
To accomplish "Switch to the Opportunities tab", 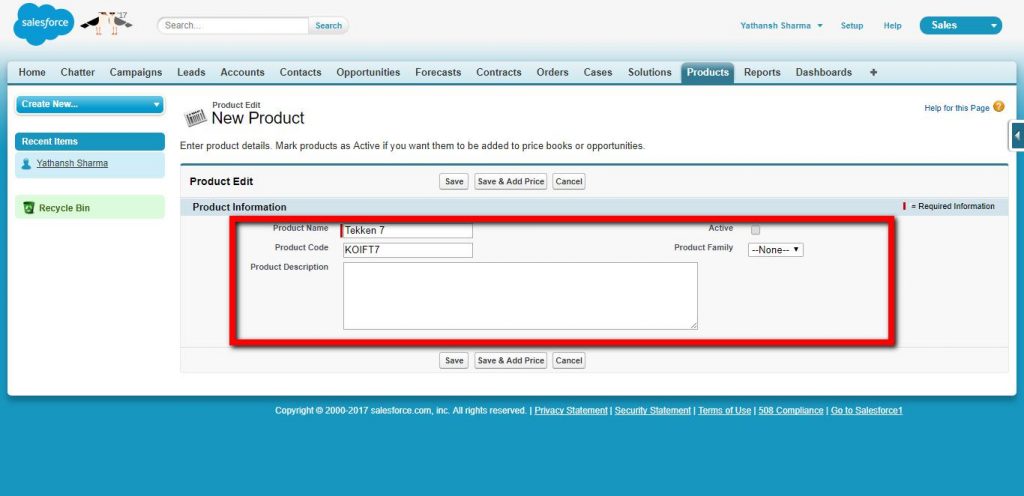I will (368, 72).
